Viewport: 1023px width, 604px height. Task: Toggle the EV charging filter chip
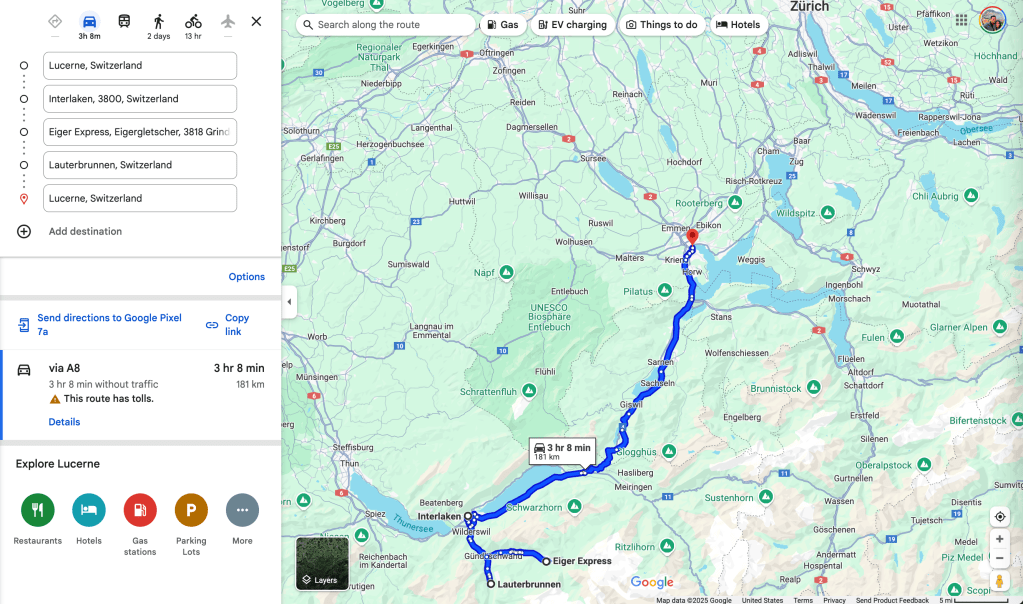coord(572,25)
